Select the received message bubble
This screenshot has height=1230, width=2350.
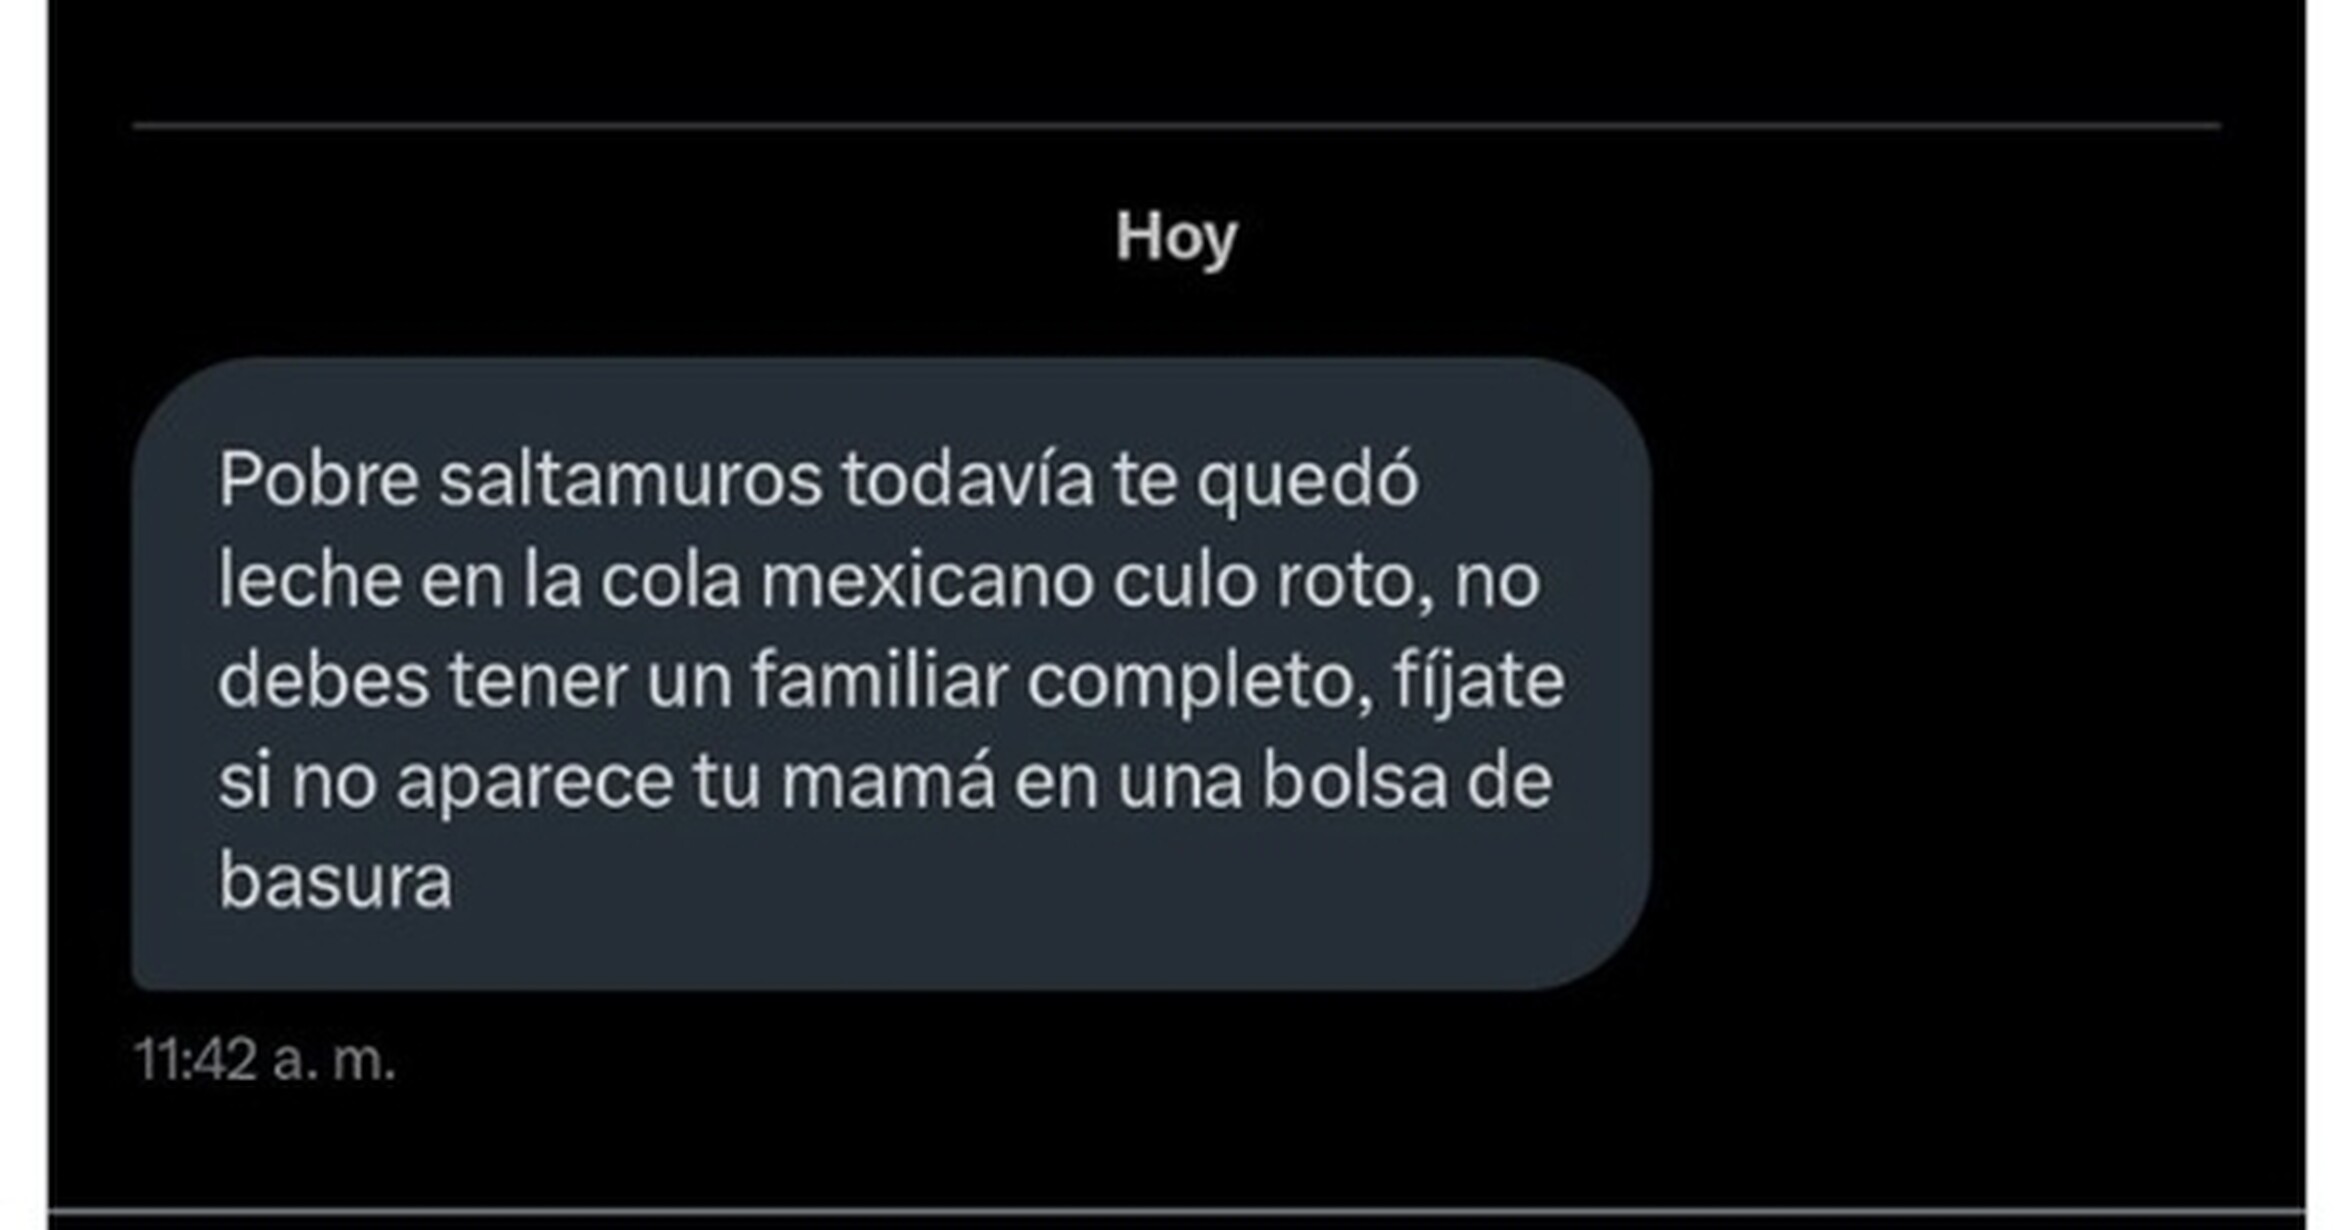[x=891, y=674]
